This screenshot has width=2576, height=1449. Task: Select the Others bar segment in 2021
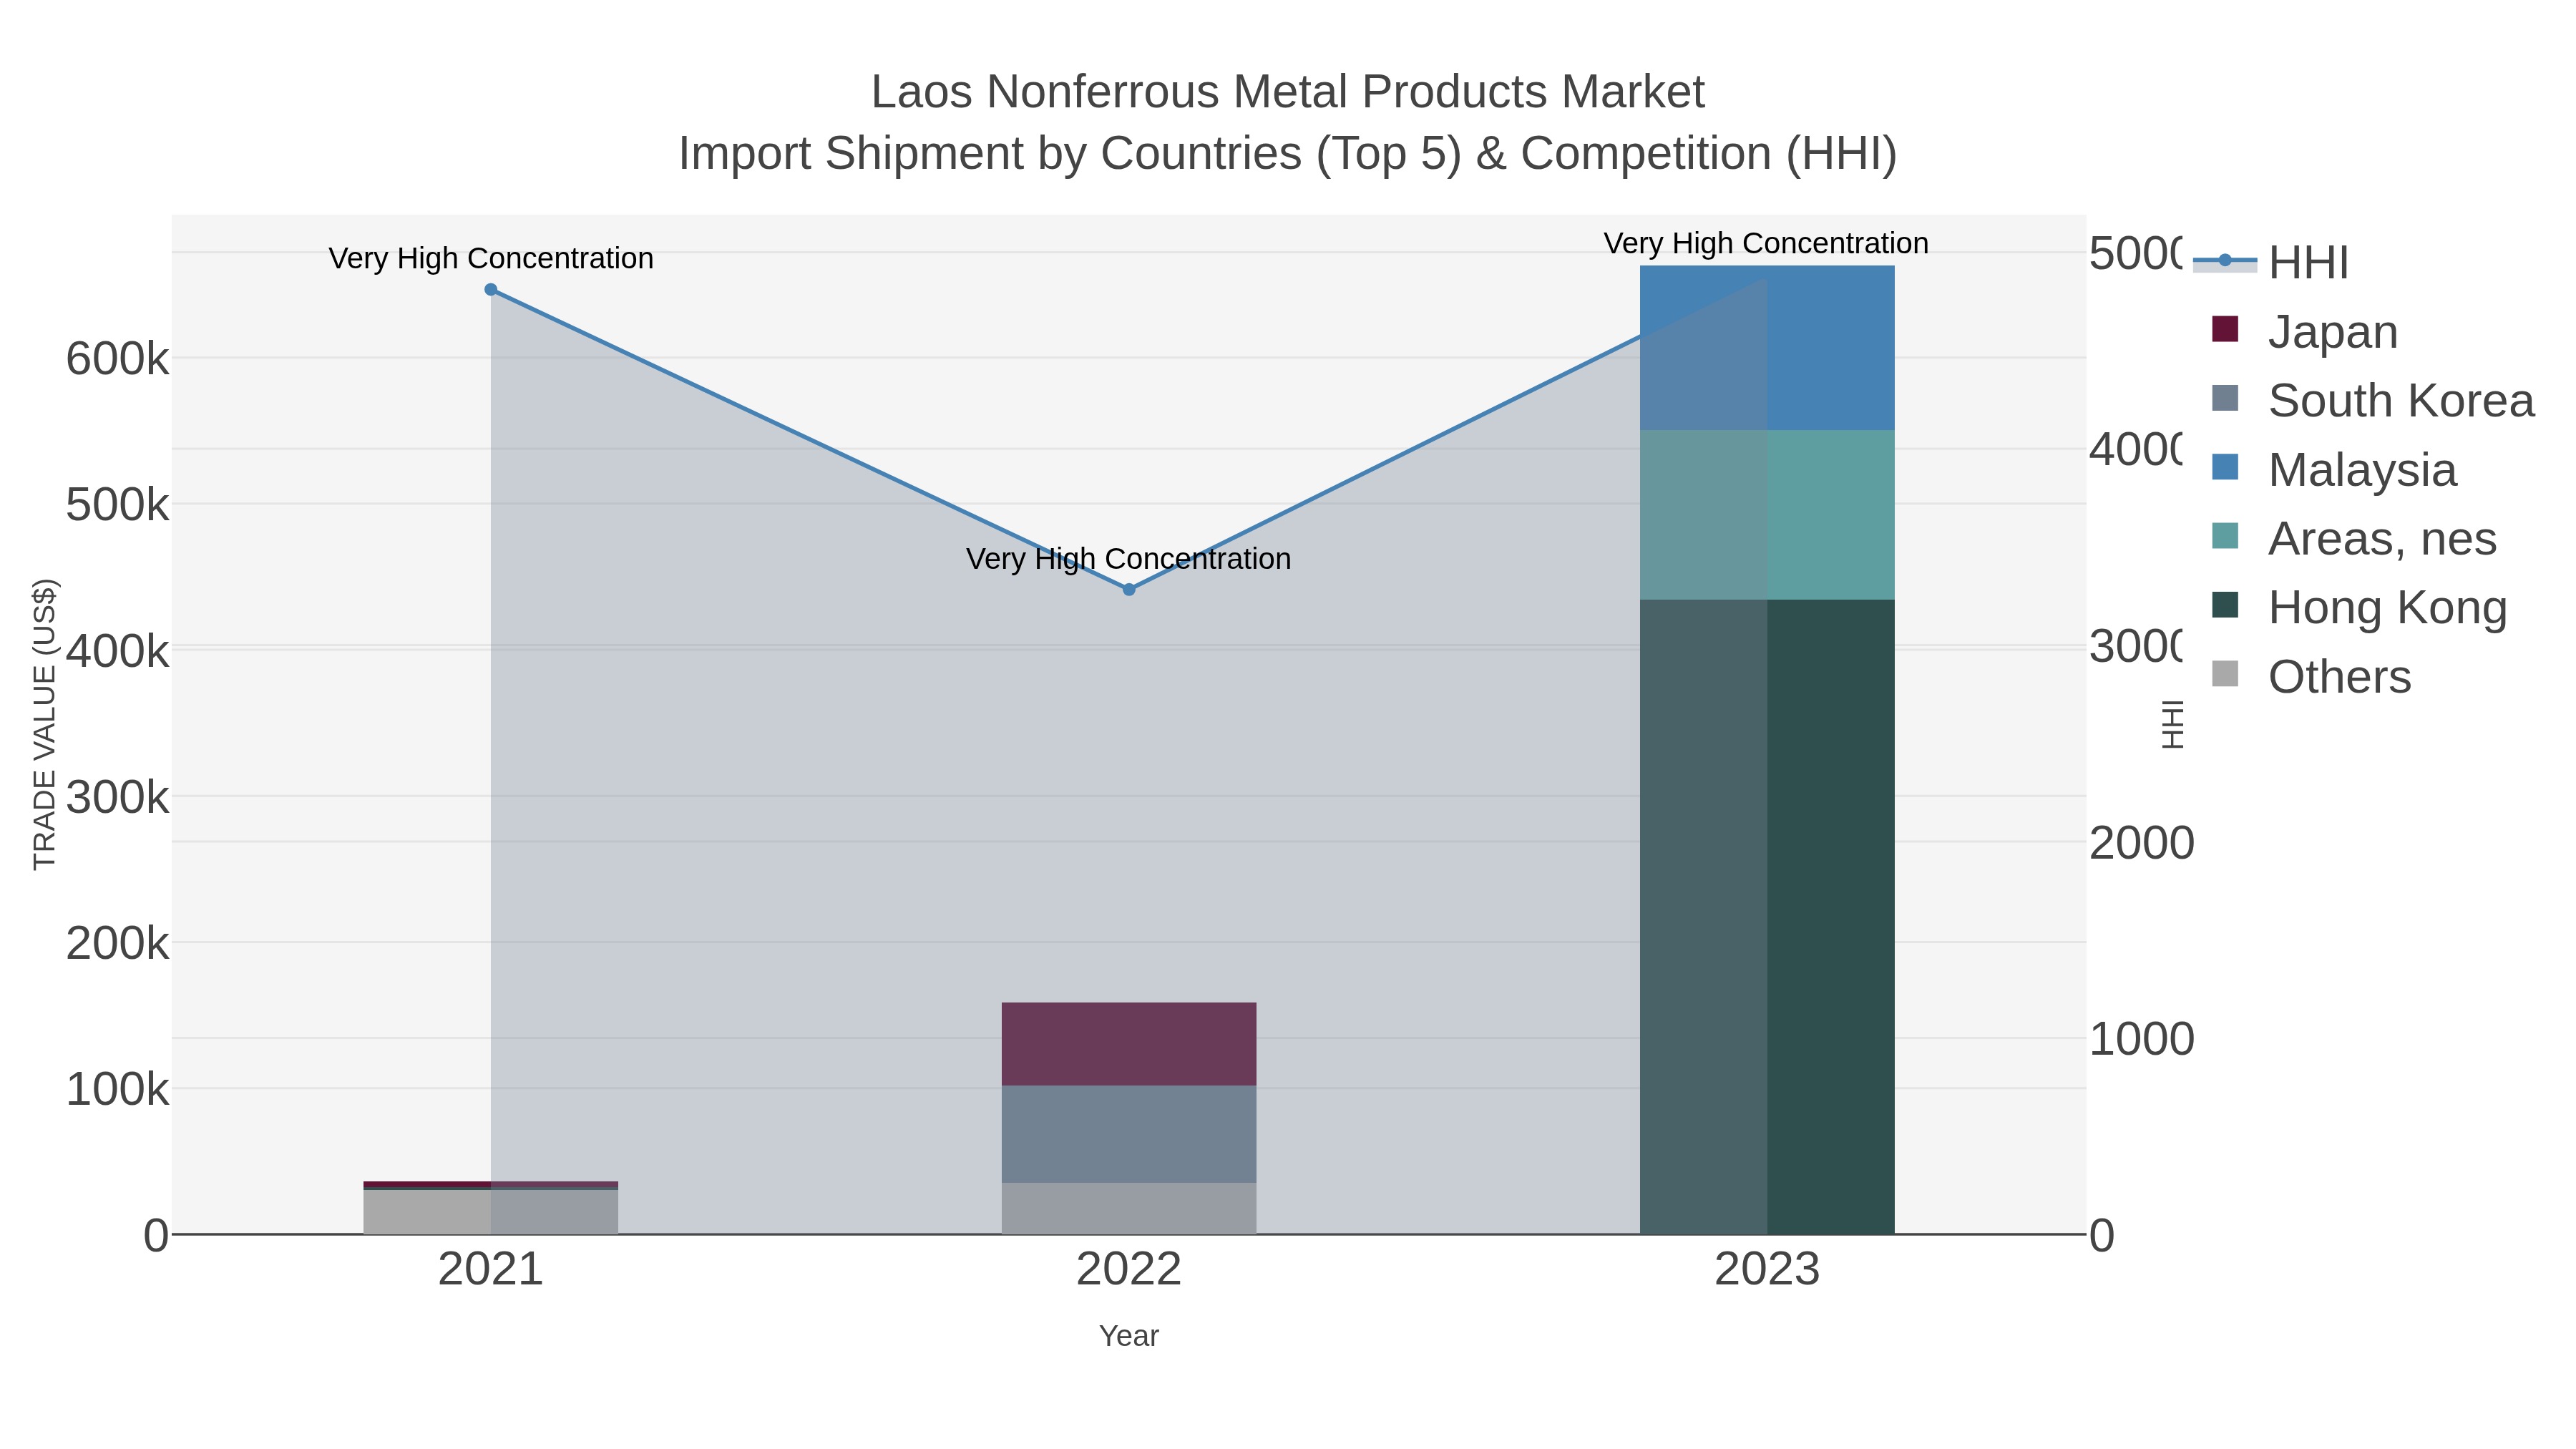pyautogui.click(x=491, y=1212)
